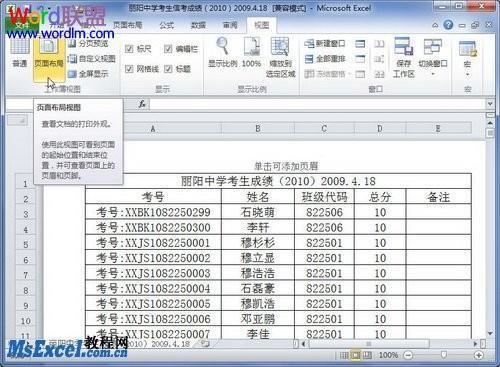Open the Review (审阅) ribbon tab
This screenshot has height=367, width=500.
pos(230,25)
